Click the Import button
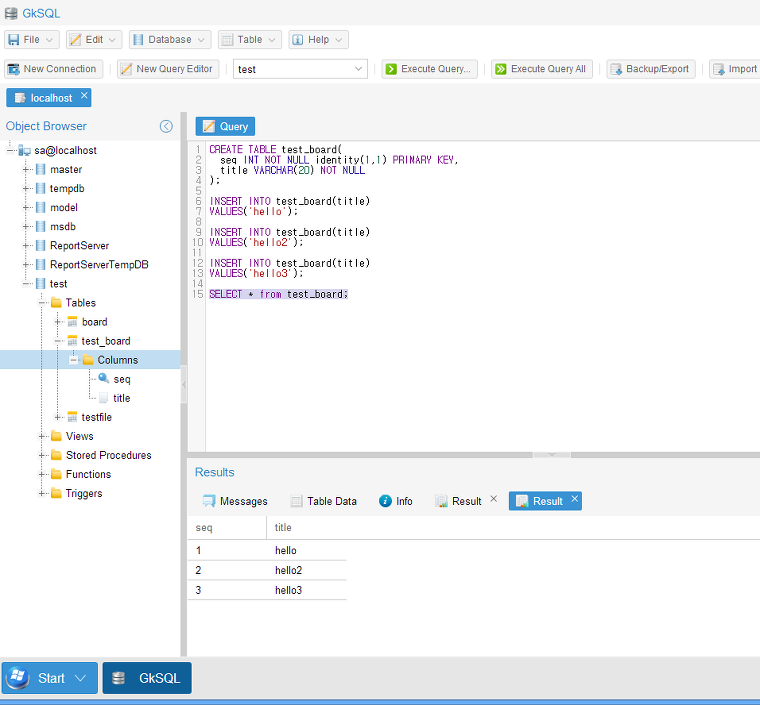 pos(736,69)
